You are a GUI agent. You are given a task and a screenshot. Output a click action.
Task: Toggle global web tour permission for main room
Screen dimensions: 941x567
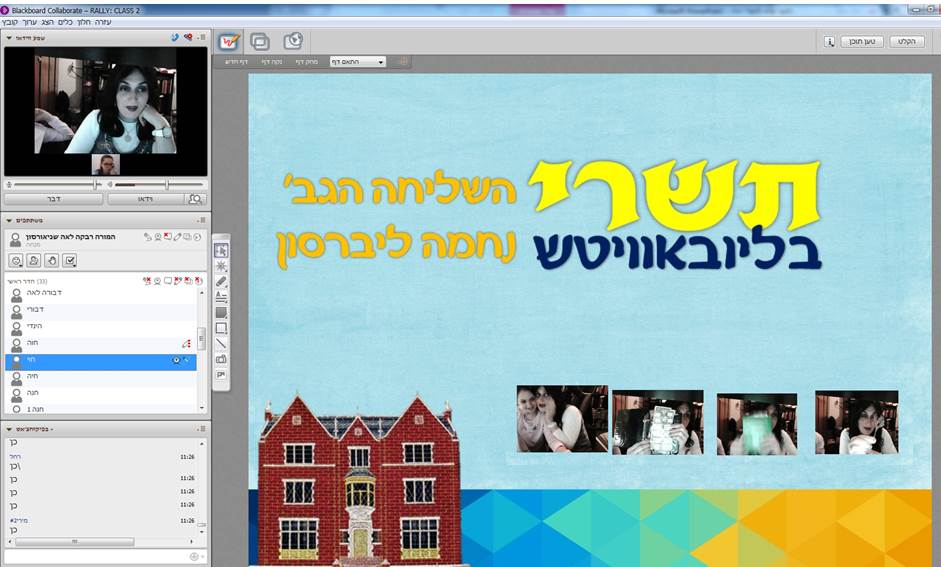198,281
